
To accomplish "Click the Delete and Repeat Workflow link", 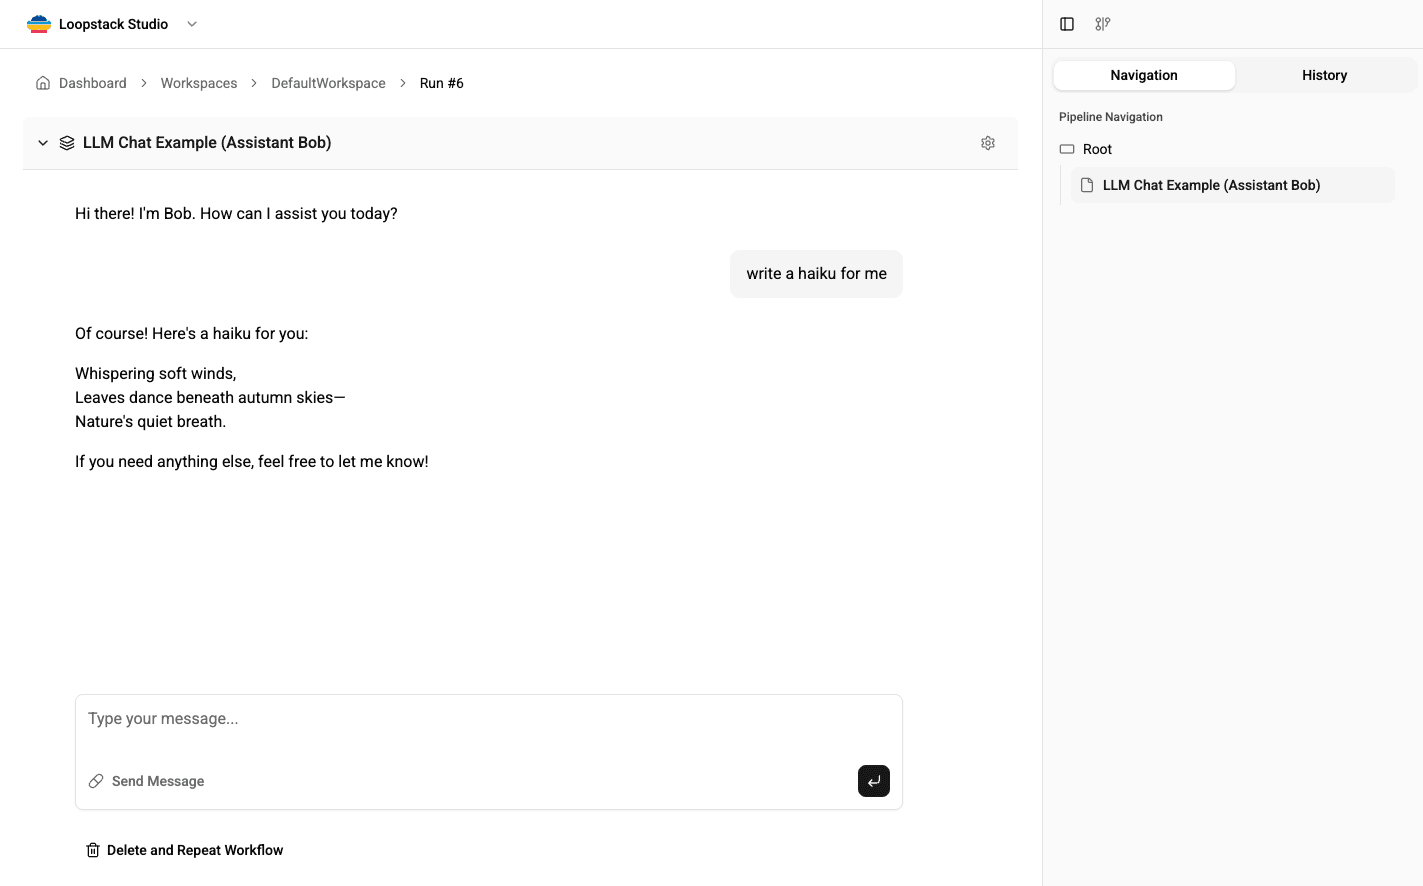I will (195, 849).
